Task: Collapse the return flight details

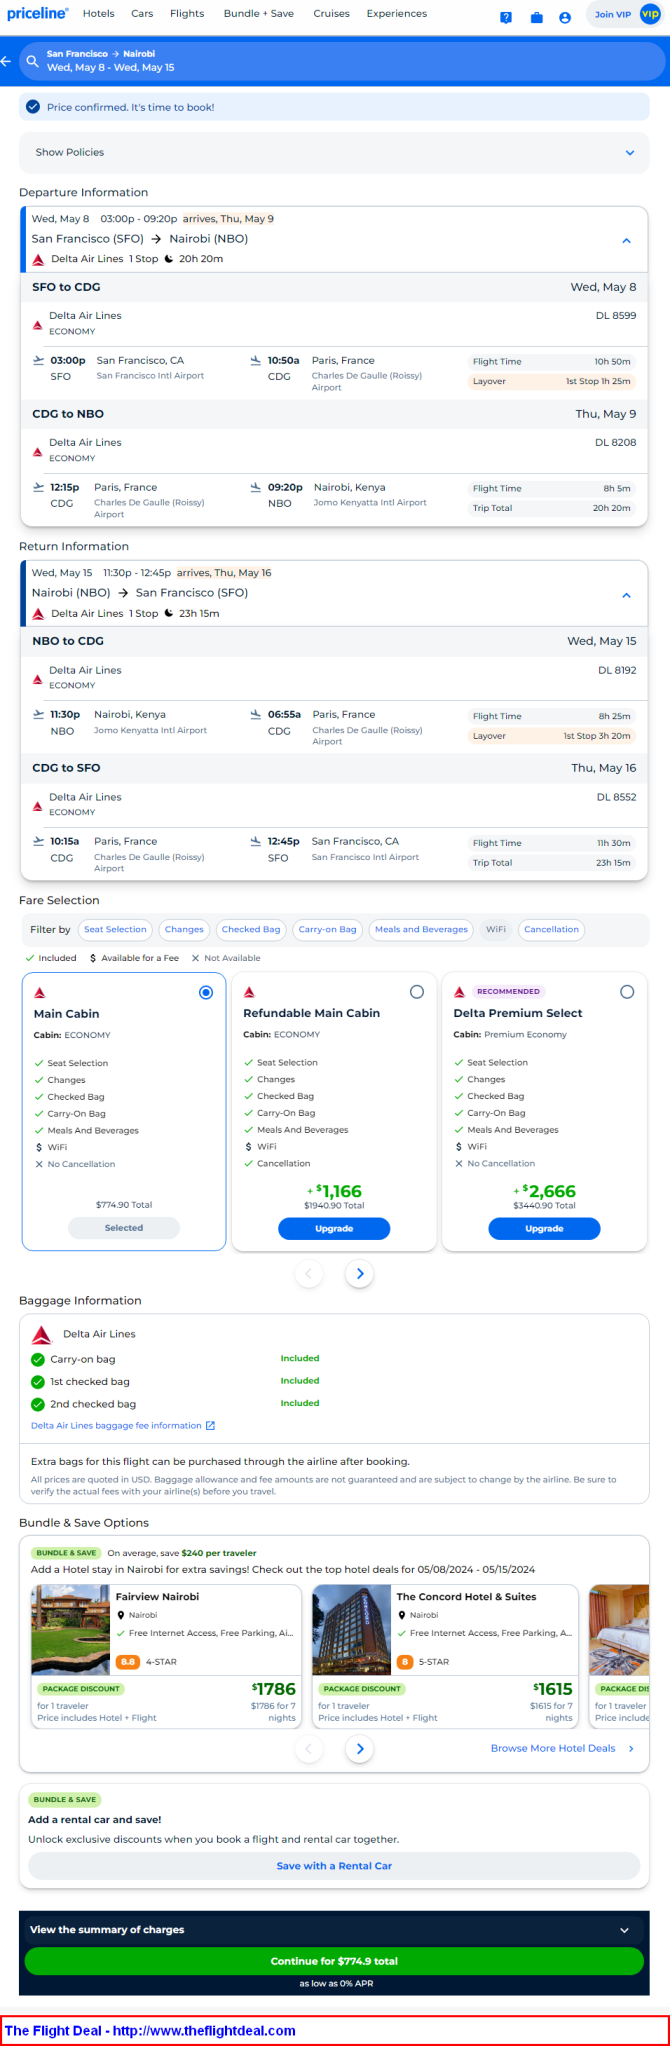Action: (x=627, y=595)
